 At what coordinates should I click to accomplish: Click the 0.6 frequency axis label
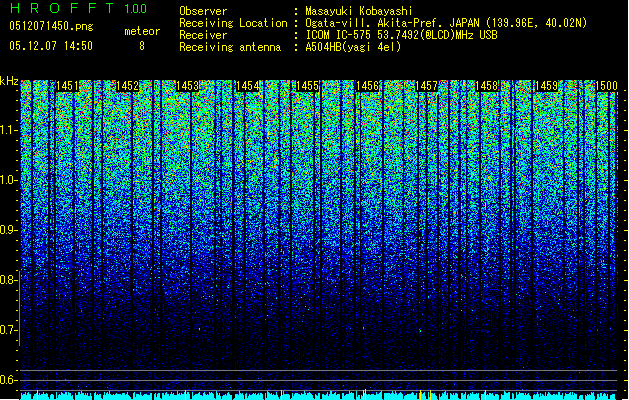click(8, 380)
